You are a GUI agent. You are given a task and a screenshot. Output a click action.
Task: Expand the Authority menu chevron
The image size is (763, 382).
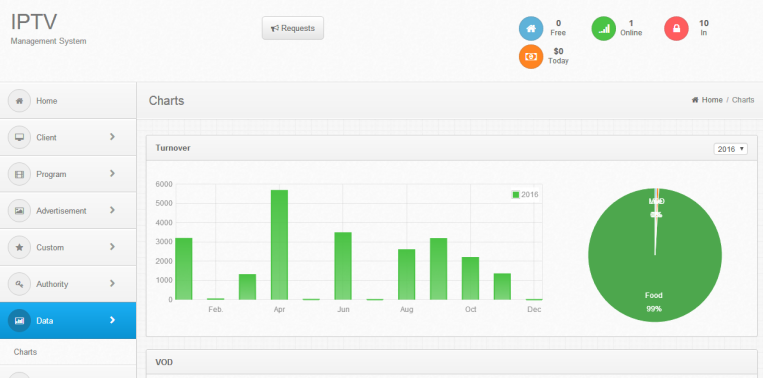coord(112,283)
